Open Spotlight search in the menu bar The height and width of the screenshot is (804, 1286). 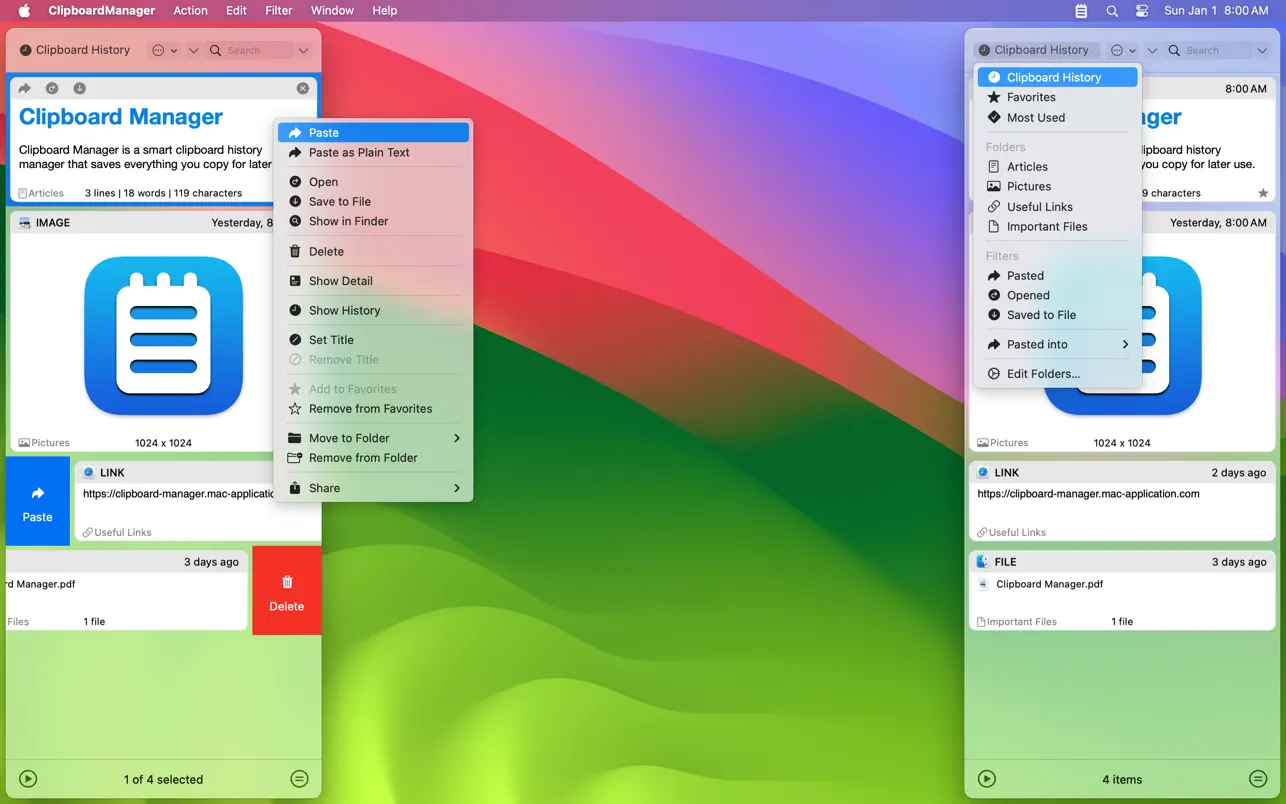(1112, 11)
